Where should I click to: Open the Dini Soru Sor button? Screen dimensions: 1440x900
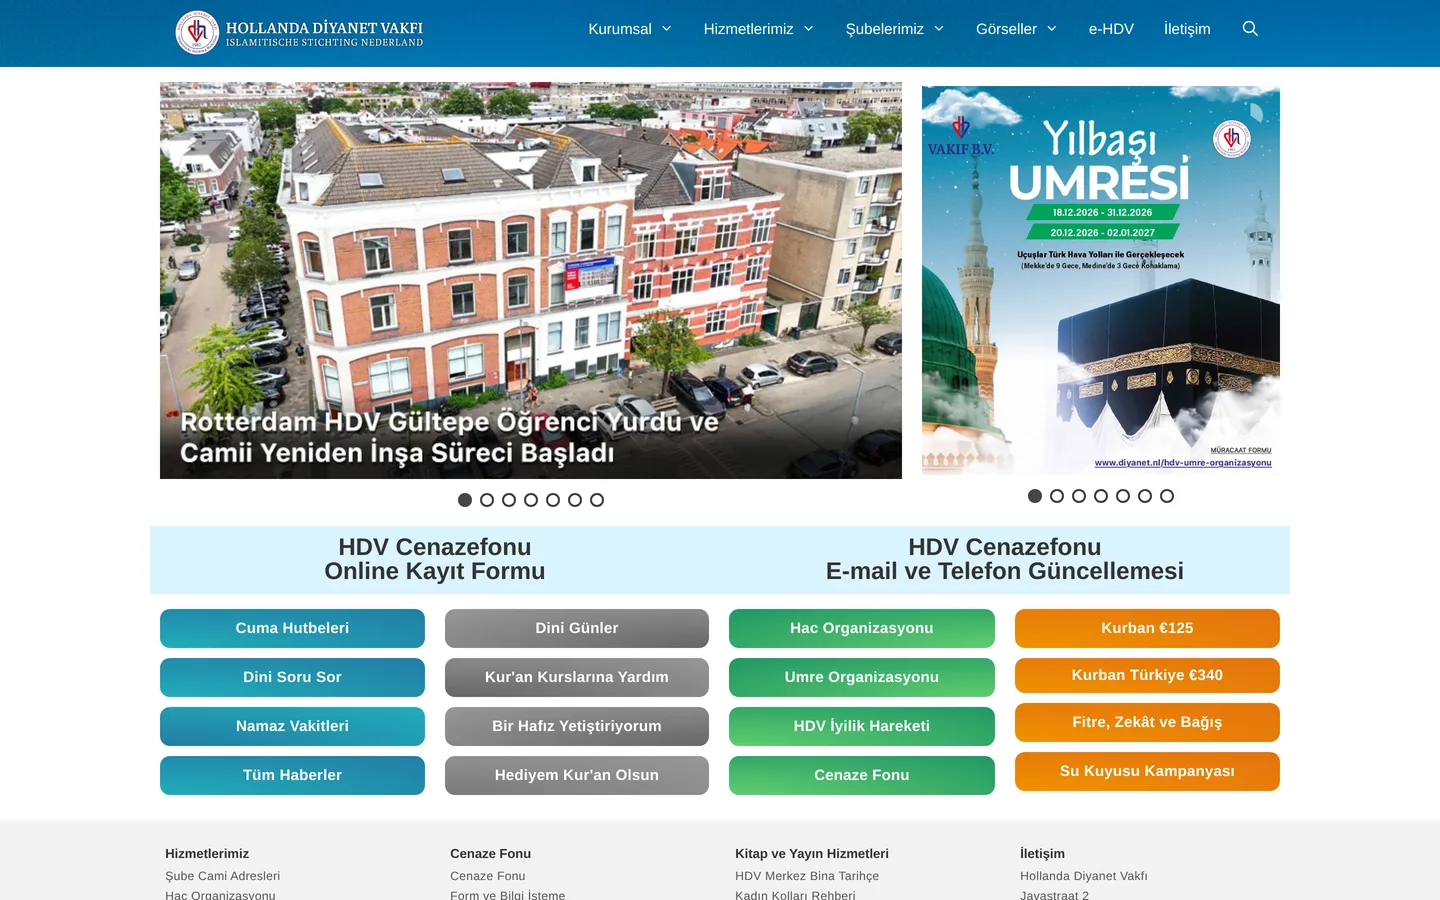tap(292, 677)
